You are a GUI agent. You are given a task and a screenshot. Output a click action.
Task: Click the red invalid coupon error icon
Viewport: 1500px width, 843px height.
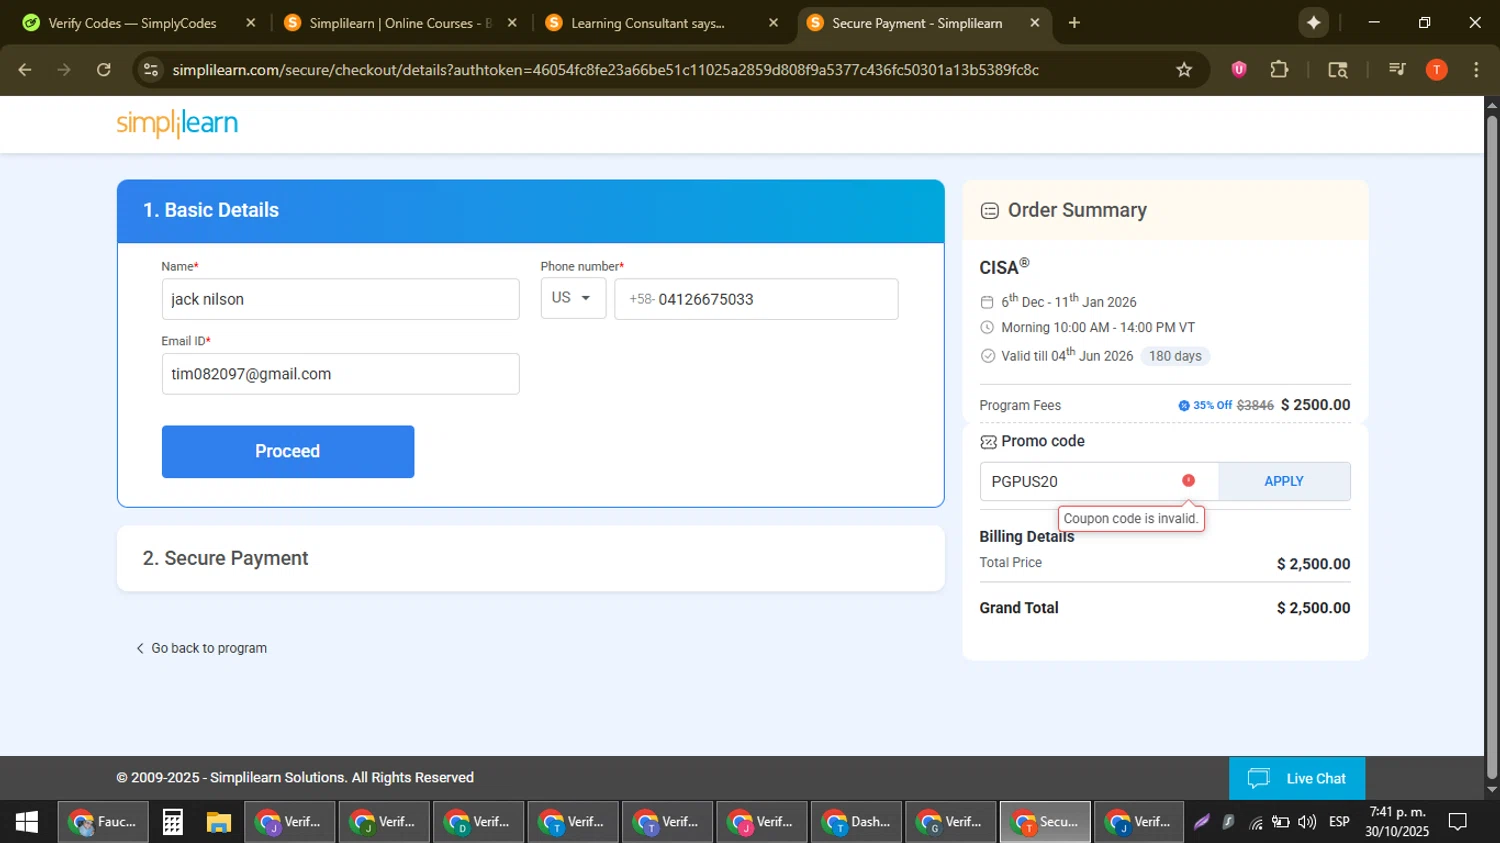coord(1188,481)
